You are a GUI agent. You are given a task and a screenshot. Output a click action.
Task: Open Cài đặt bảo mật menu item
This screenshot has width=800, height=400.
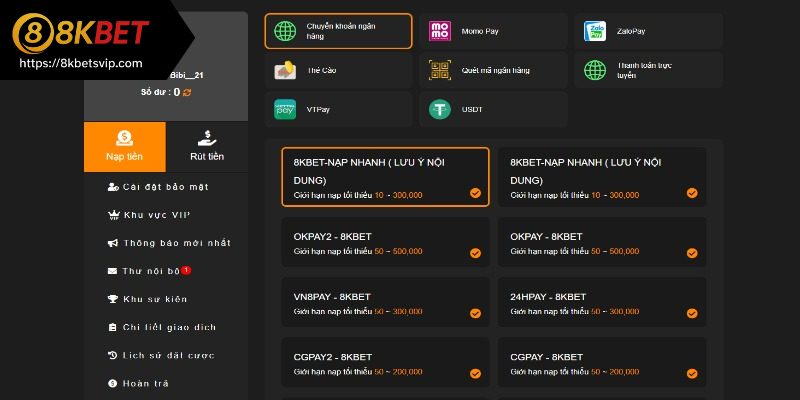pos(166,187)
